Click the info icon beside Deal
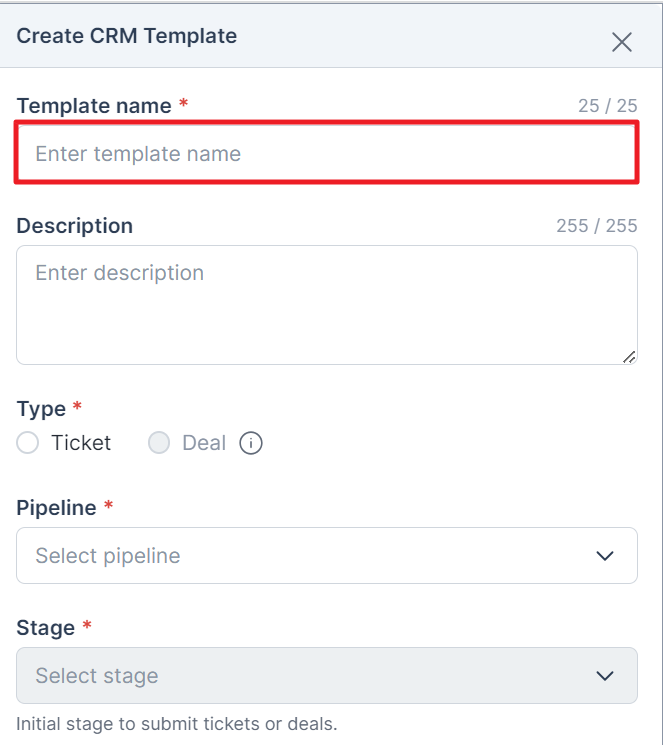Screen dimensions: 663x745 251,443
